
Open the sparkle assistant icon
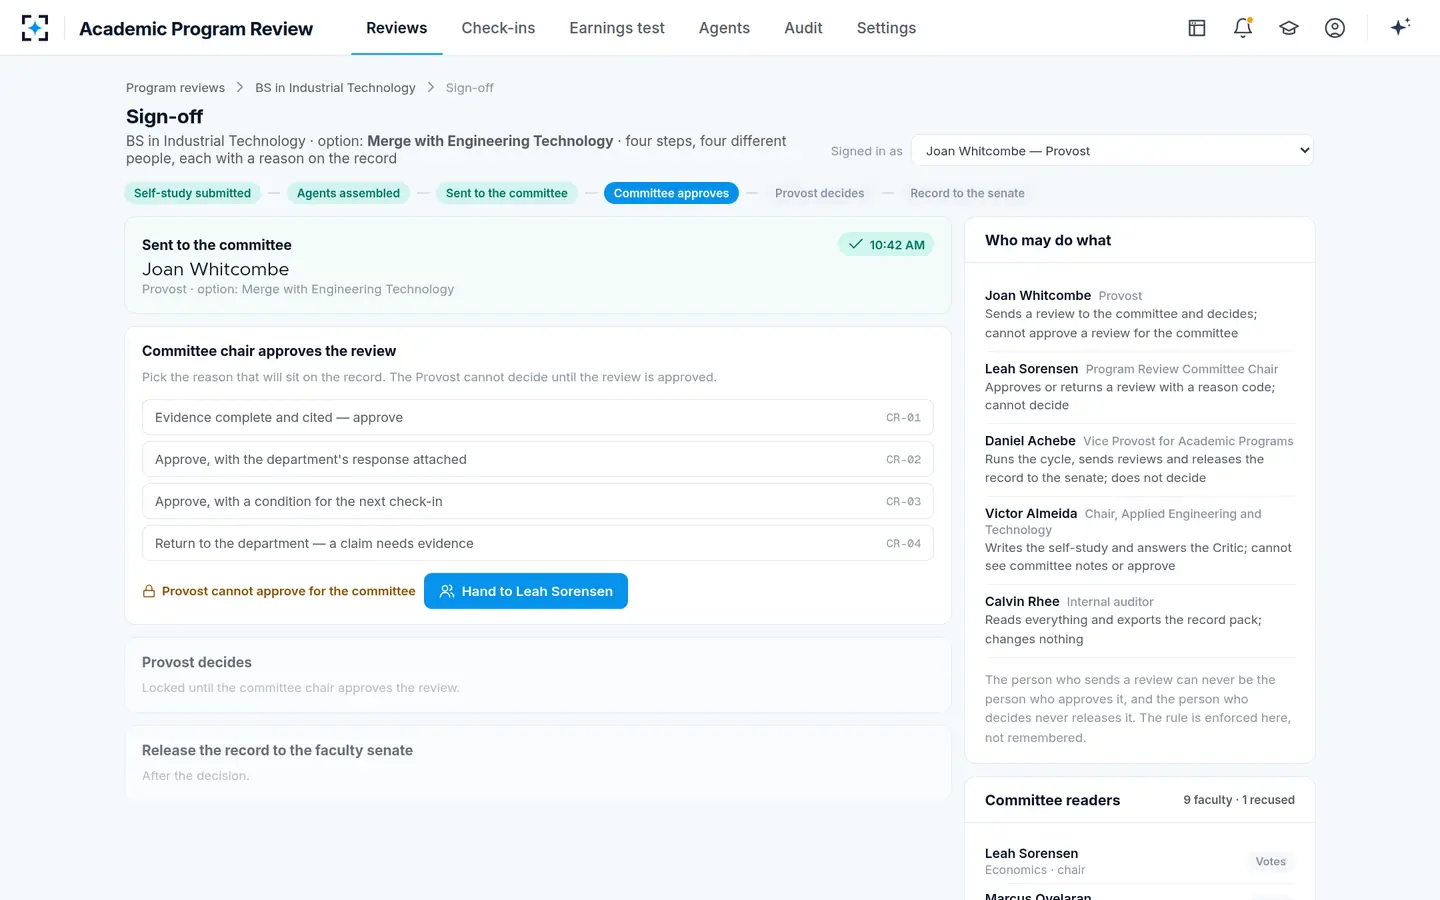1400,27
